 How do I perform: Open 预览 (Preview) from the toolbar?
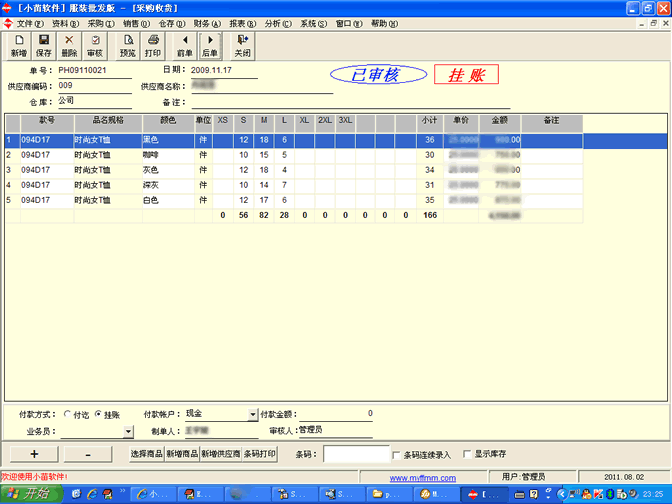[128, 45]
